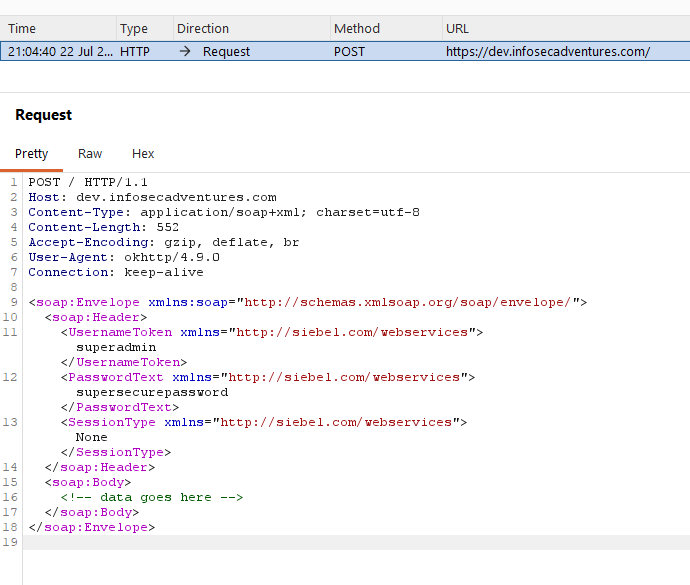Click the Accept-Encoding header line
The image size is (690, 585).
(164, 242)
